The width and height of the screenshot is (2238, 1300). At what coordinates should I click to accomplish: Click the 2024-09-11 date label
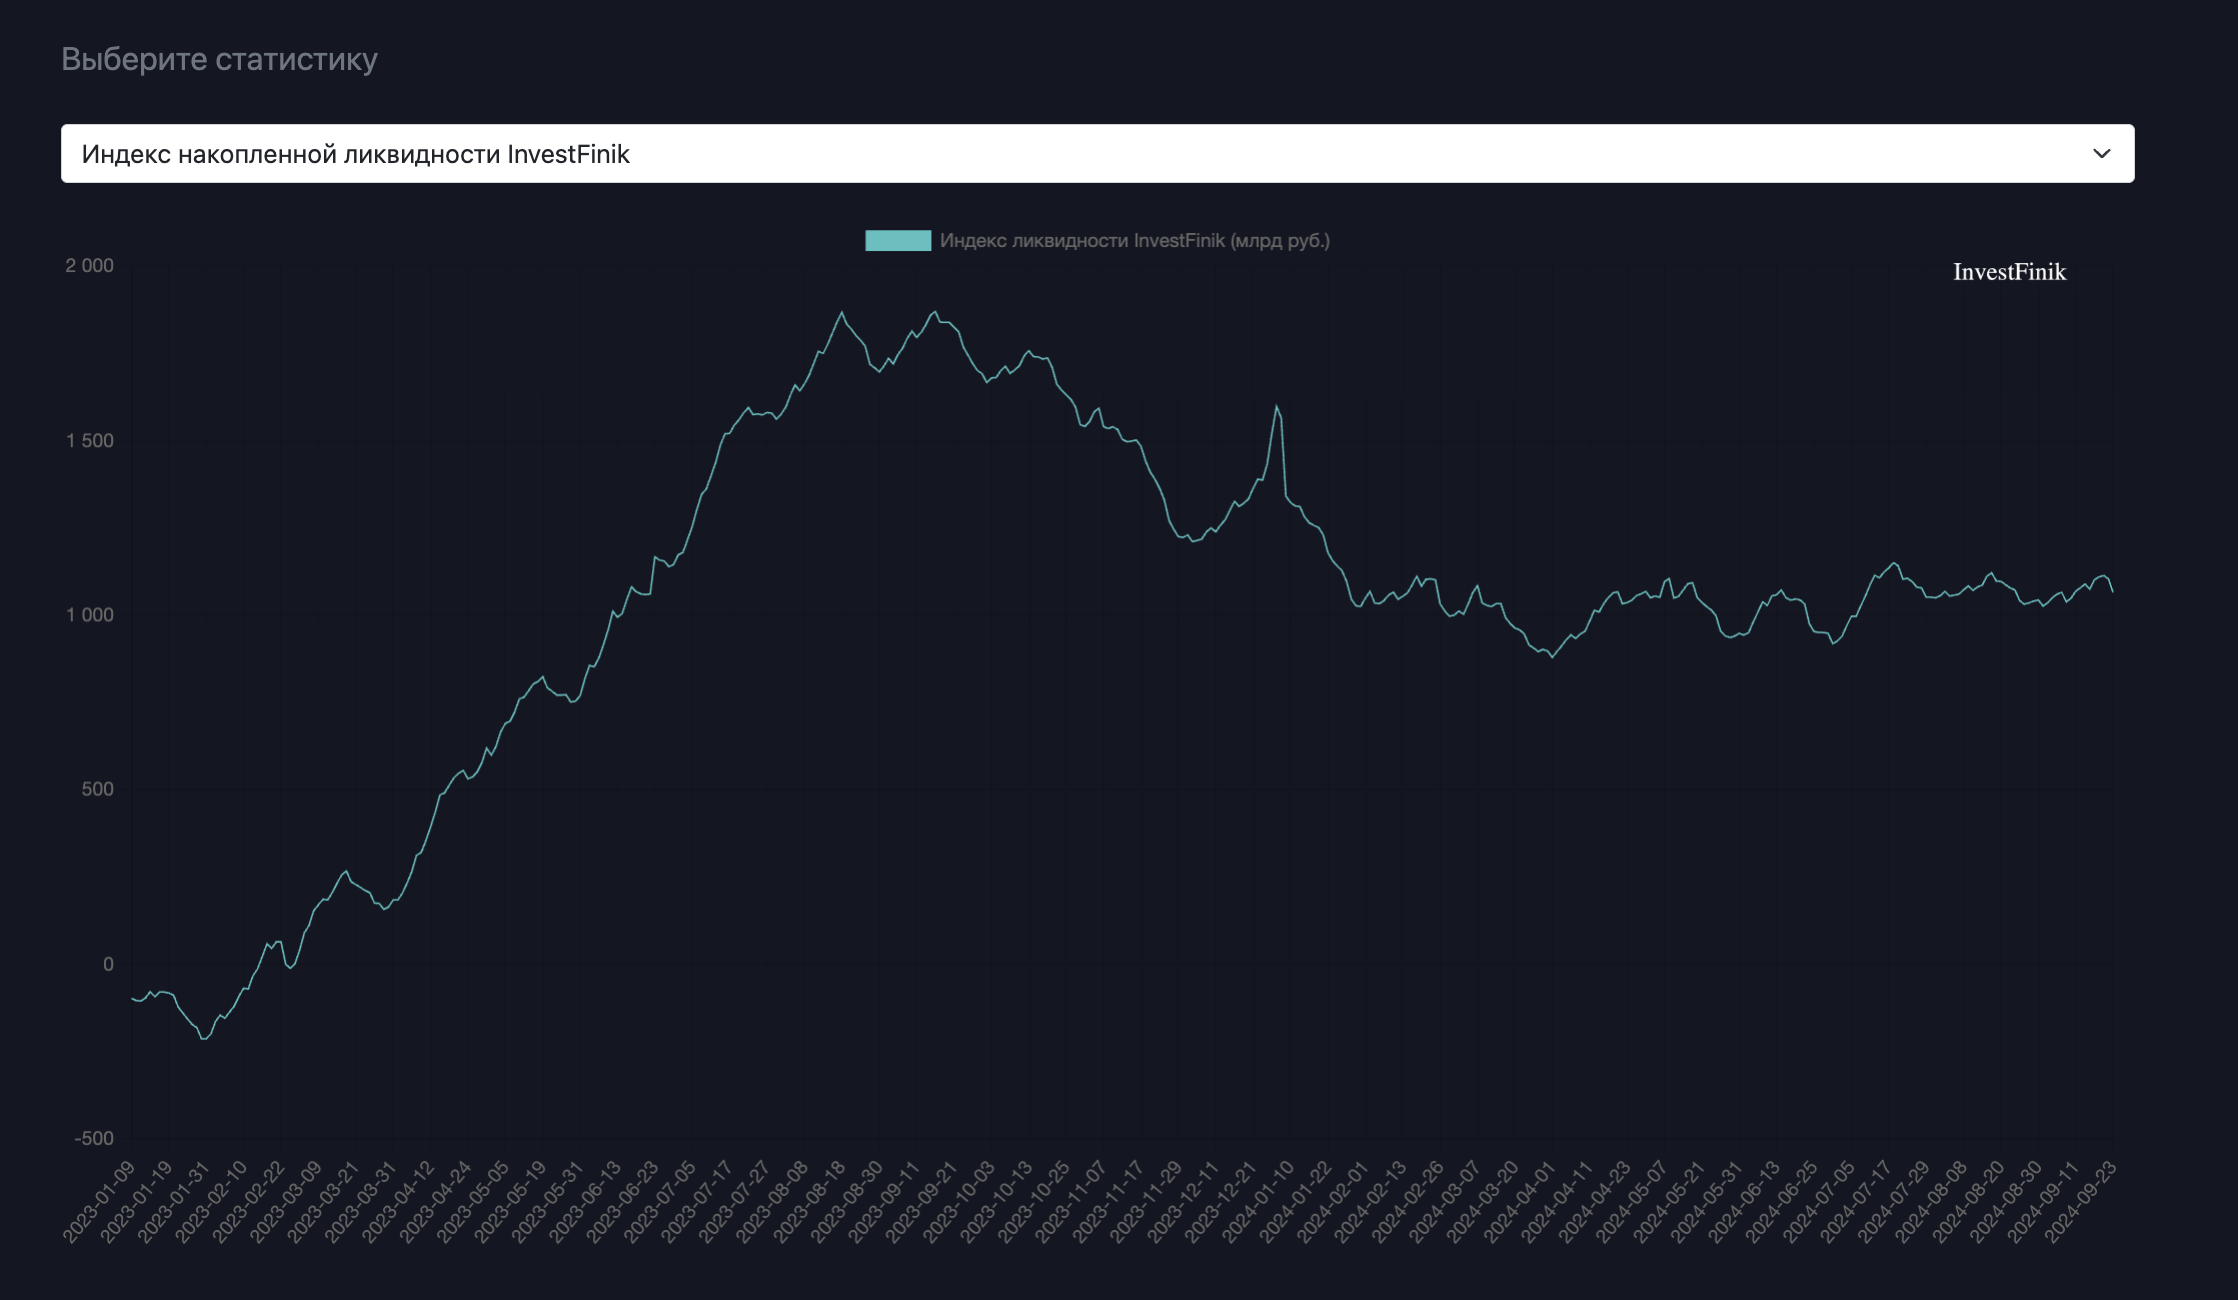pyautogui.click(x=2042, y=1202)
